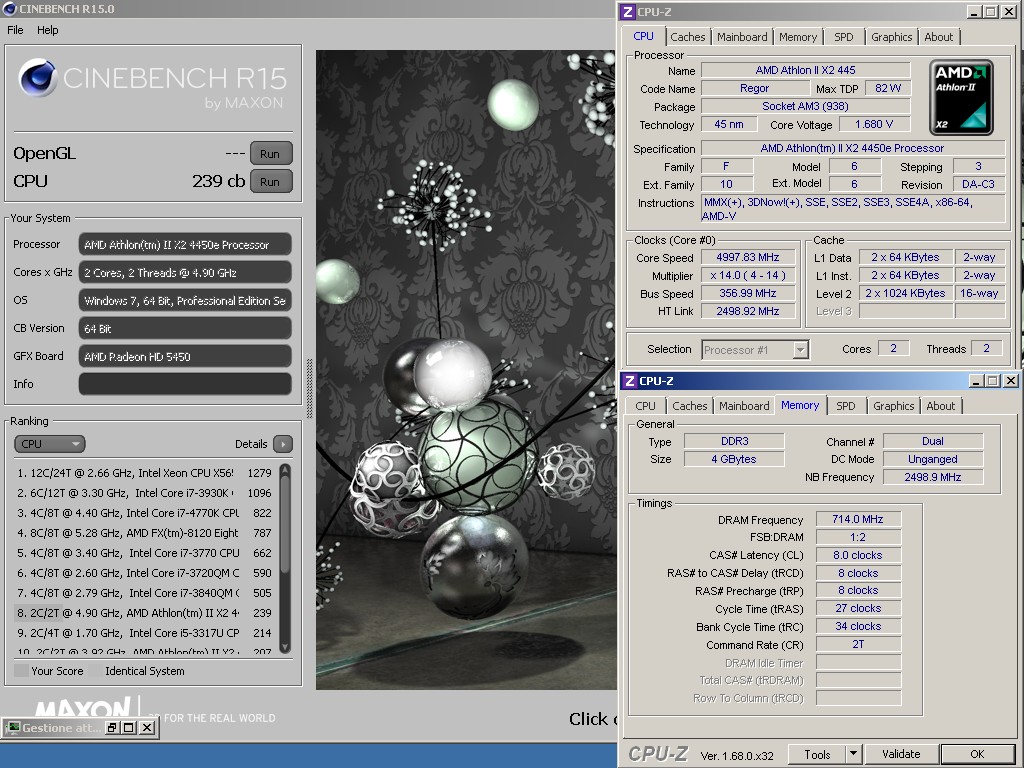1024x768 pixels.
Task: Click the Cinebench title bar icon
Action: 9,8
